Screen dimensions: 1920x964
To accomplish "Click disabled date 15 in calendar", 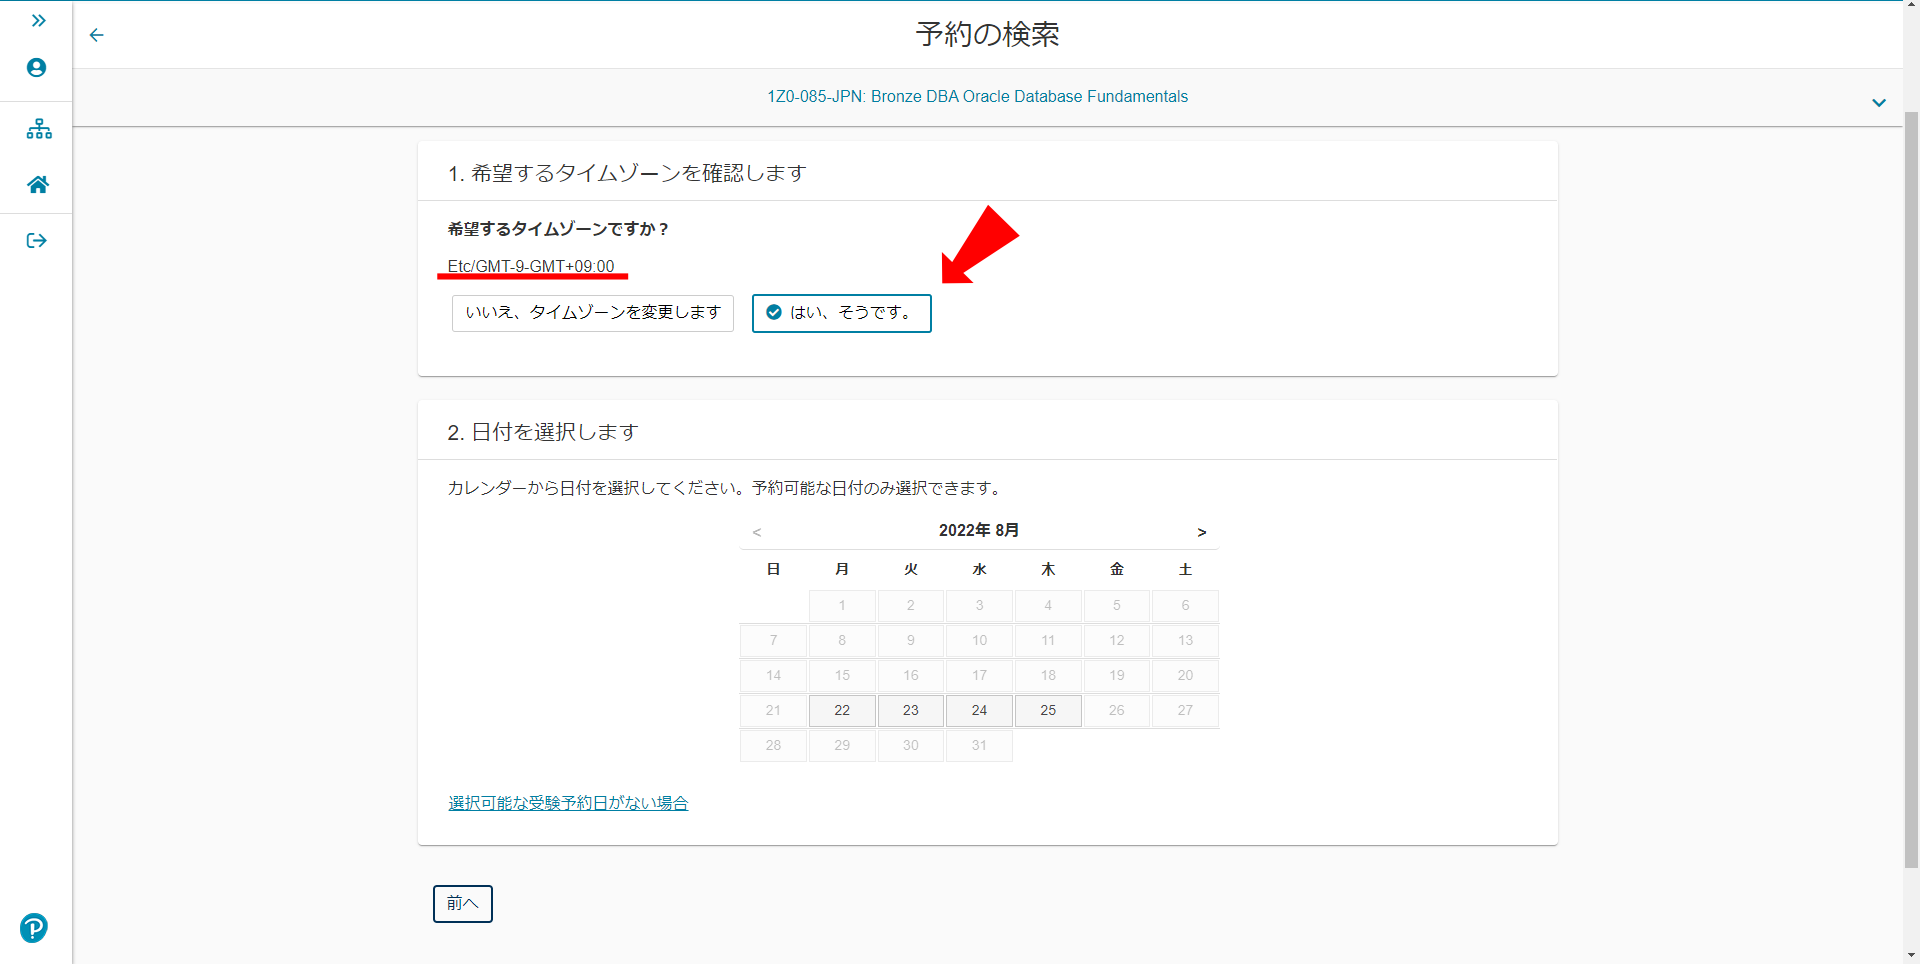I will coord(842,676).
